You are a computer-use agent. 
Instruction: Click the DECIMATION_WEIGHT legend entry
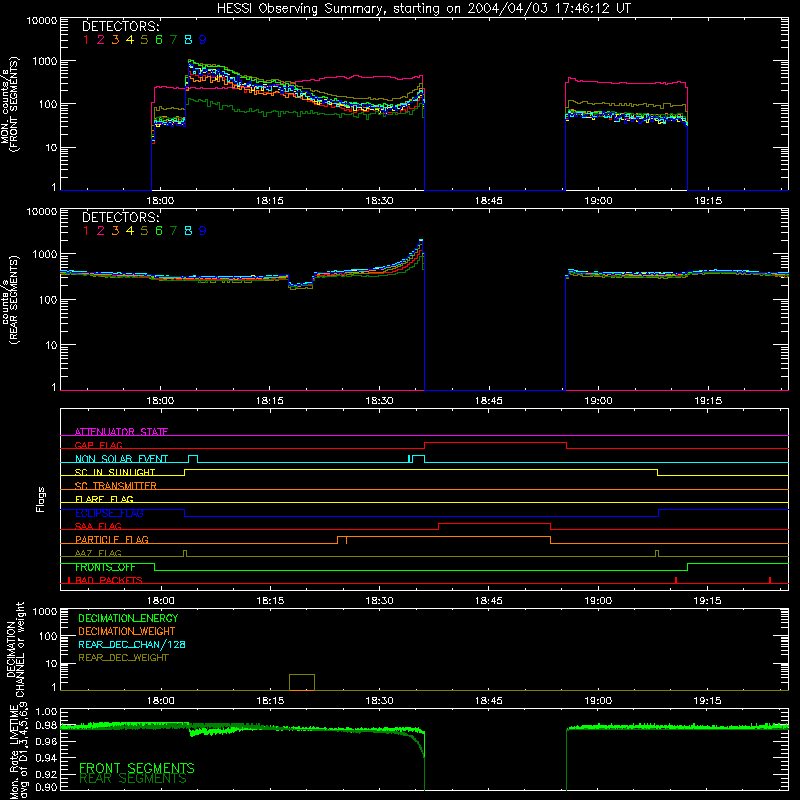(127, 631)
